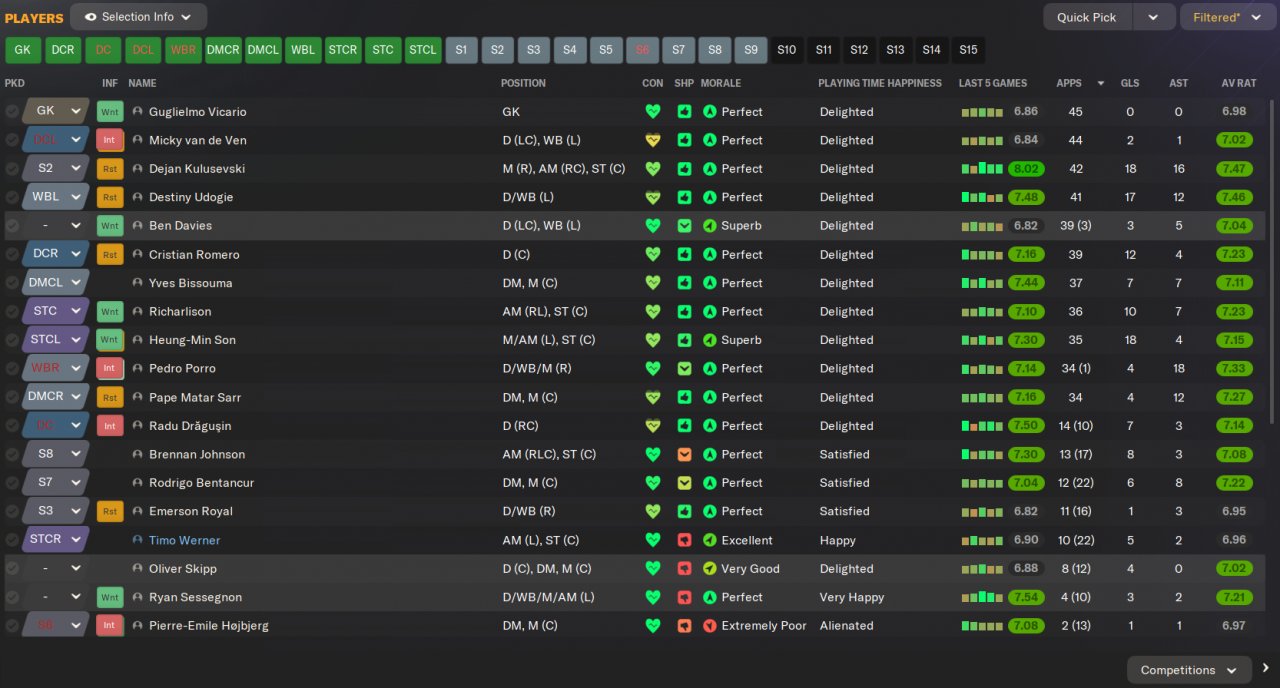
Task: Click Ben Davies's Wnt status badge
Action: coord(109,226)
